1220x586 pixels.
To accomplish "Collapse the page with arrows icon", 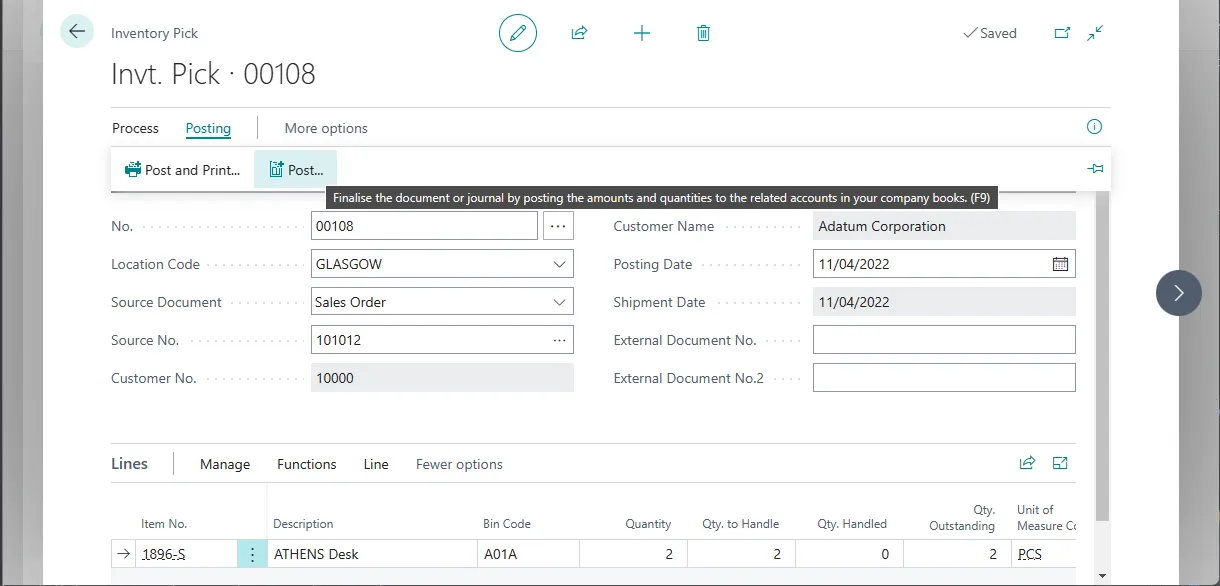I will coord(1096,33).
